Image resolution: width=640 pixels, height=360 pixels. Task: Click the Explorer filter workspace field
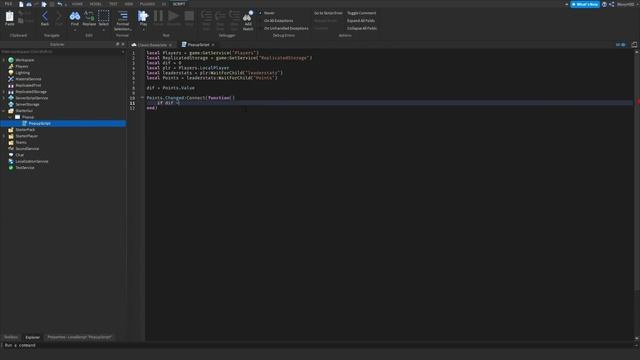tap(61, 52)
